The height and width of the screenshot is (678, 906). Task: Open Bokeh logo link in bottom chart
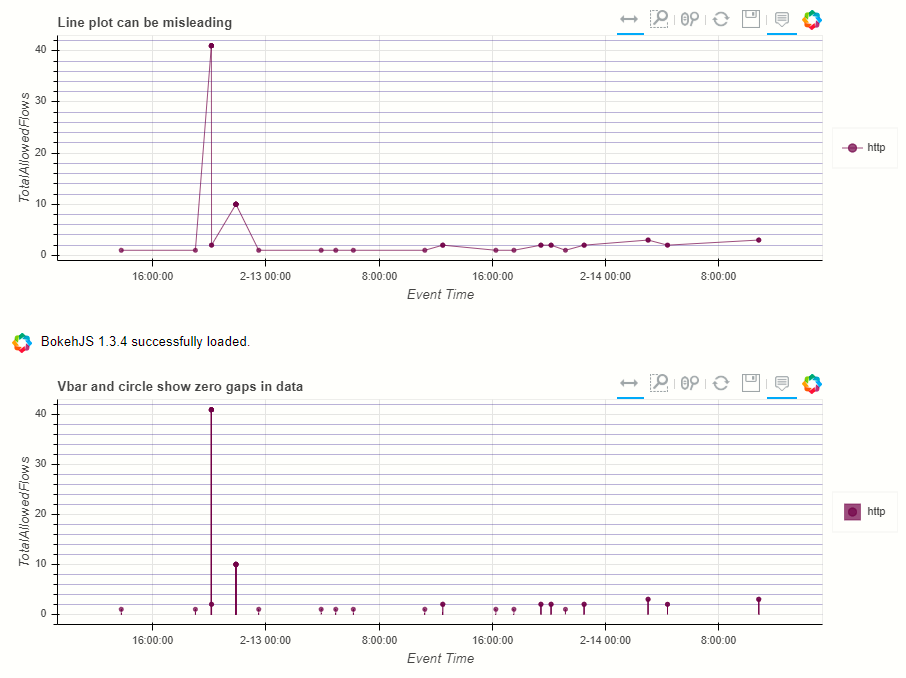[x=812, y=384]
